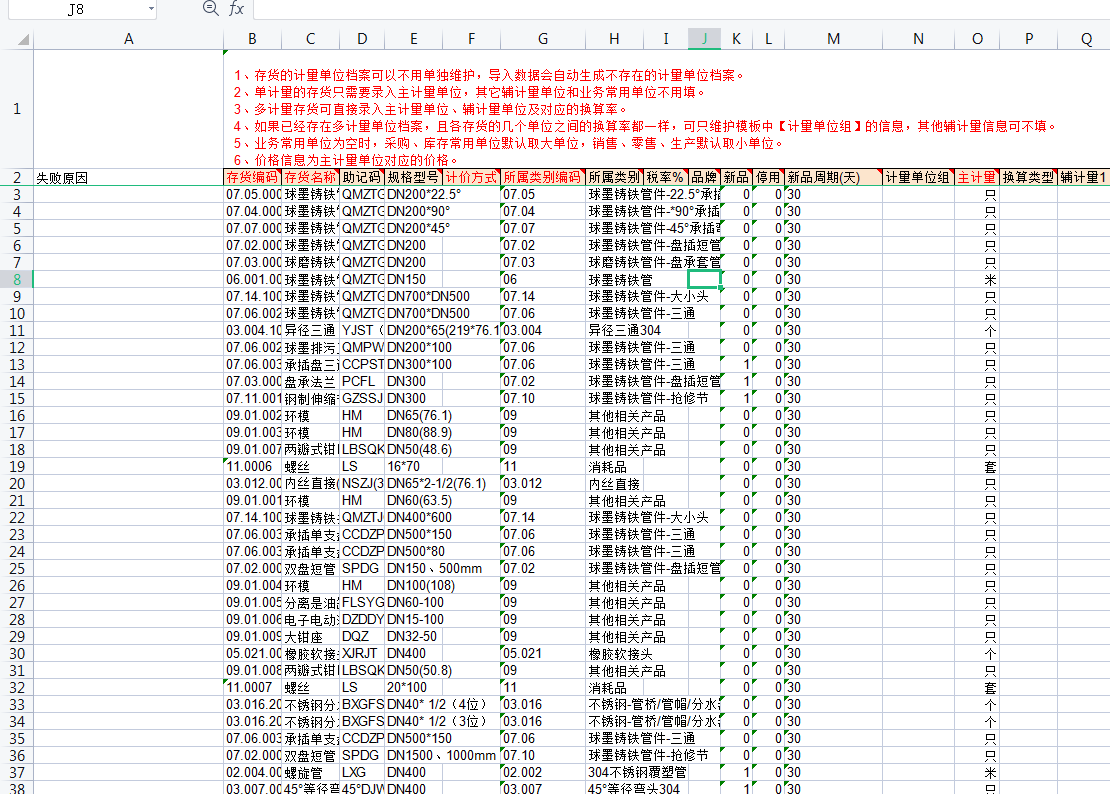Click the cell containing 异径三通304

point(614,330)
